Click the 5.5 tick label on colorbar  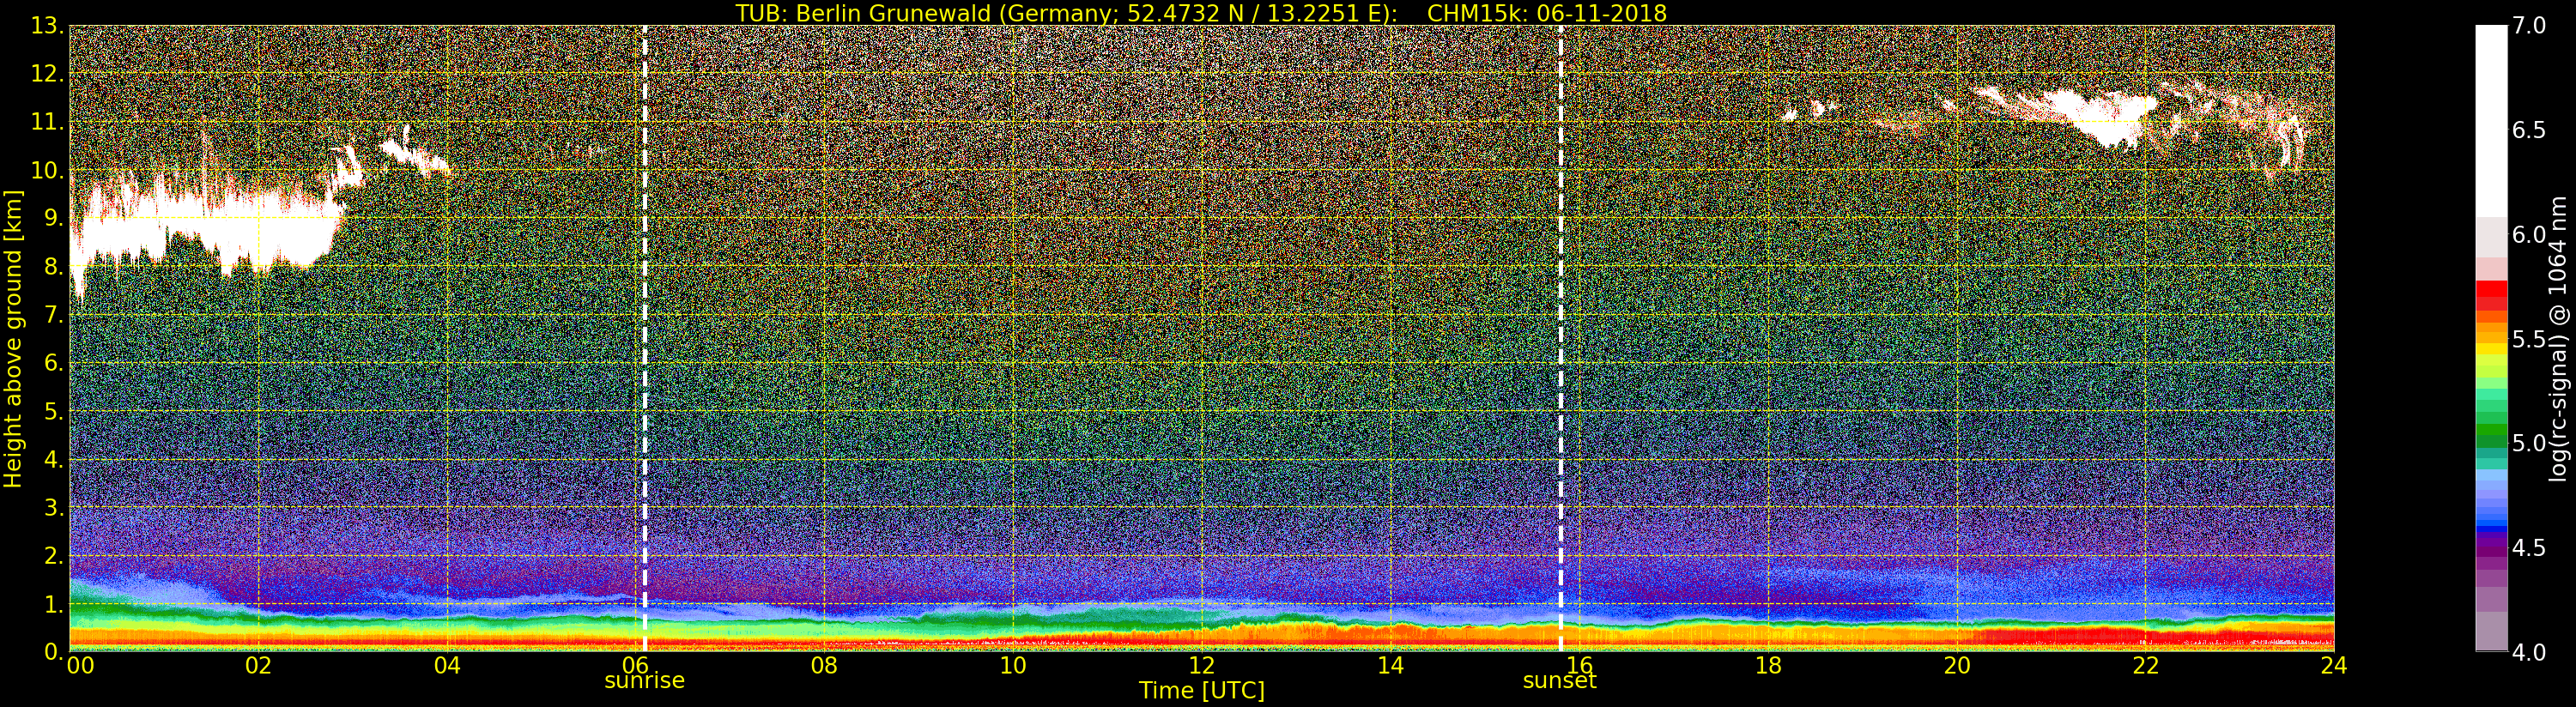[2529, 339]
